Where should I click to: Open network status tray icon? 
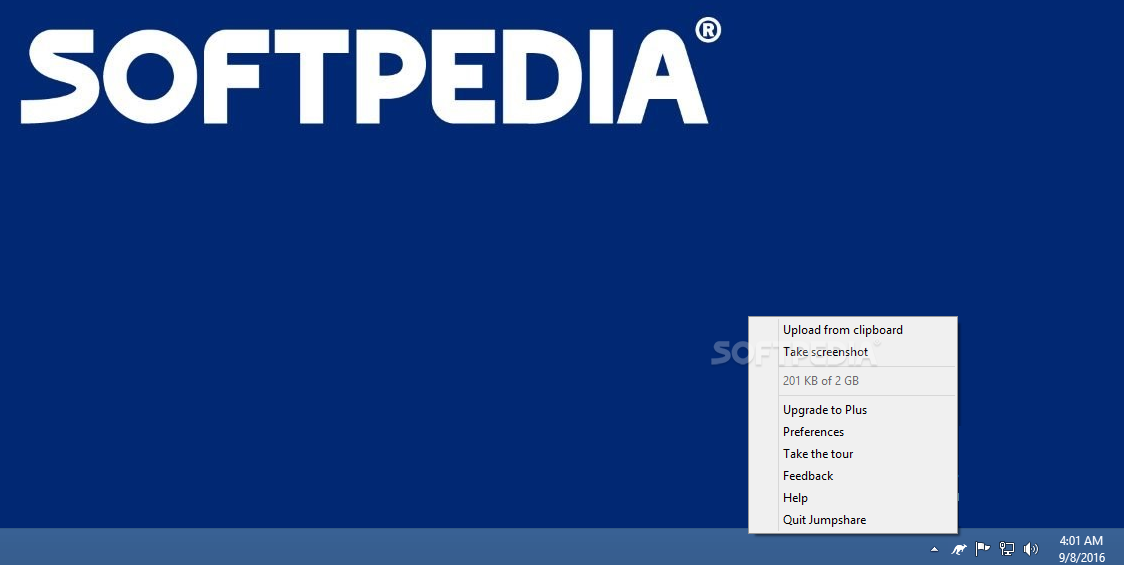1006,549
